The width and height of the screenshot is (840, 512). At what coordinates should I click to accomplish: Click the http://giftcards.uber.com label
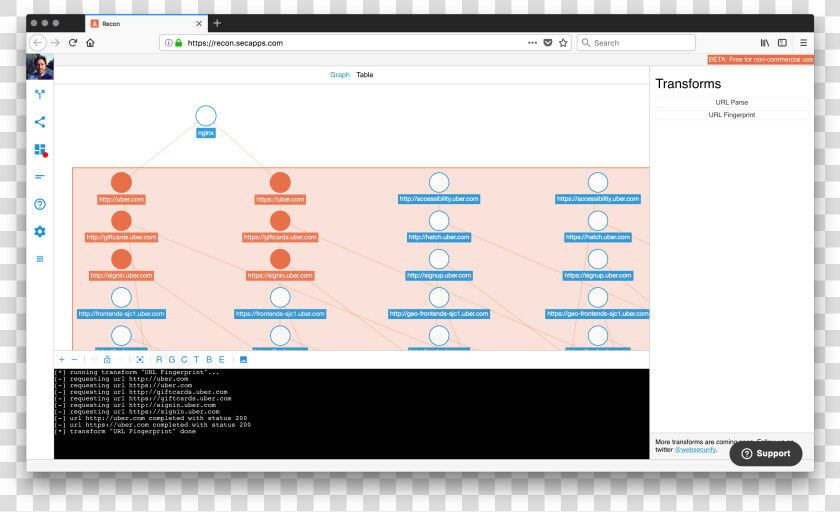(x=122, y=237)
